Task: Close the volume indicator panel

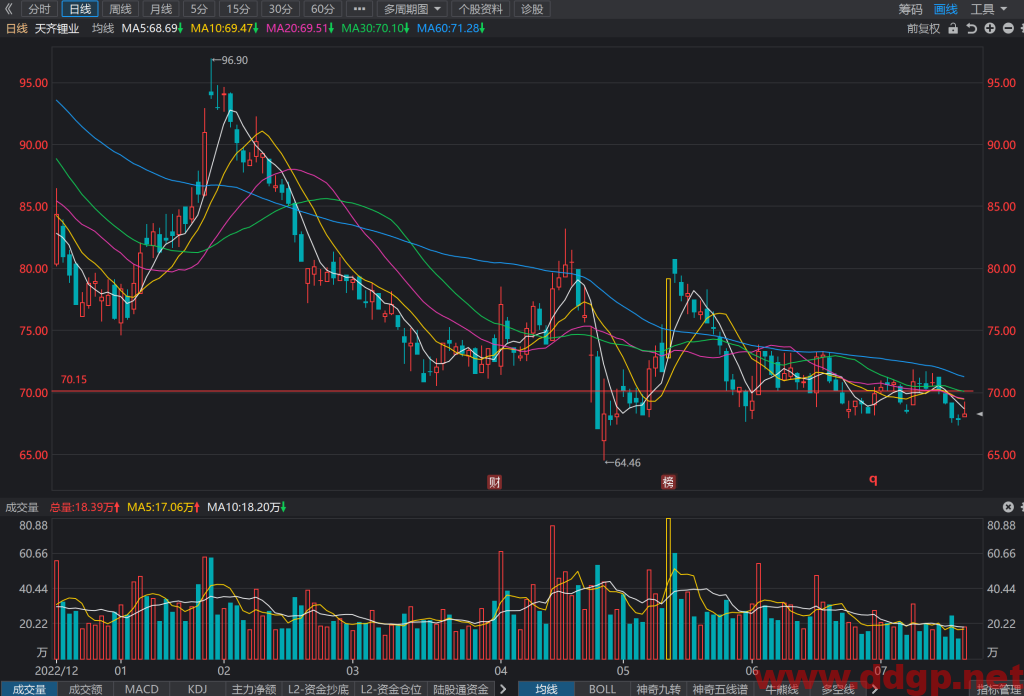Action: 1008,507
